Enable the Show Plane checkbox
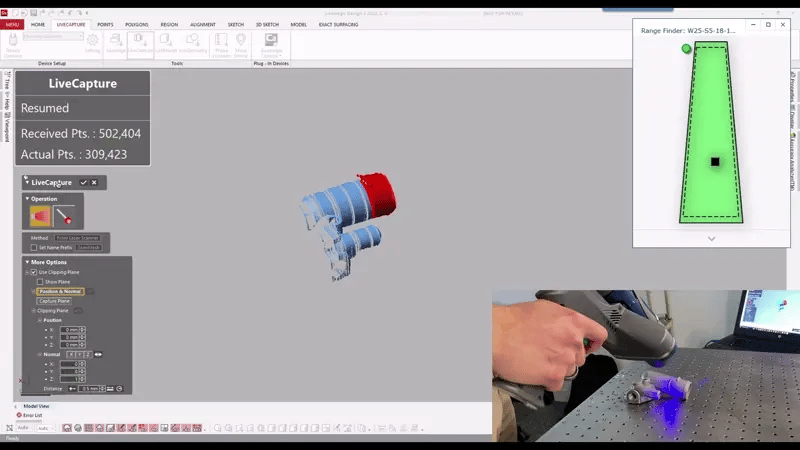The width and height of the screenshot is (800, 450). [39, 282]
